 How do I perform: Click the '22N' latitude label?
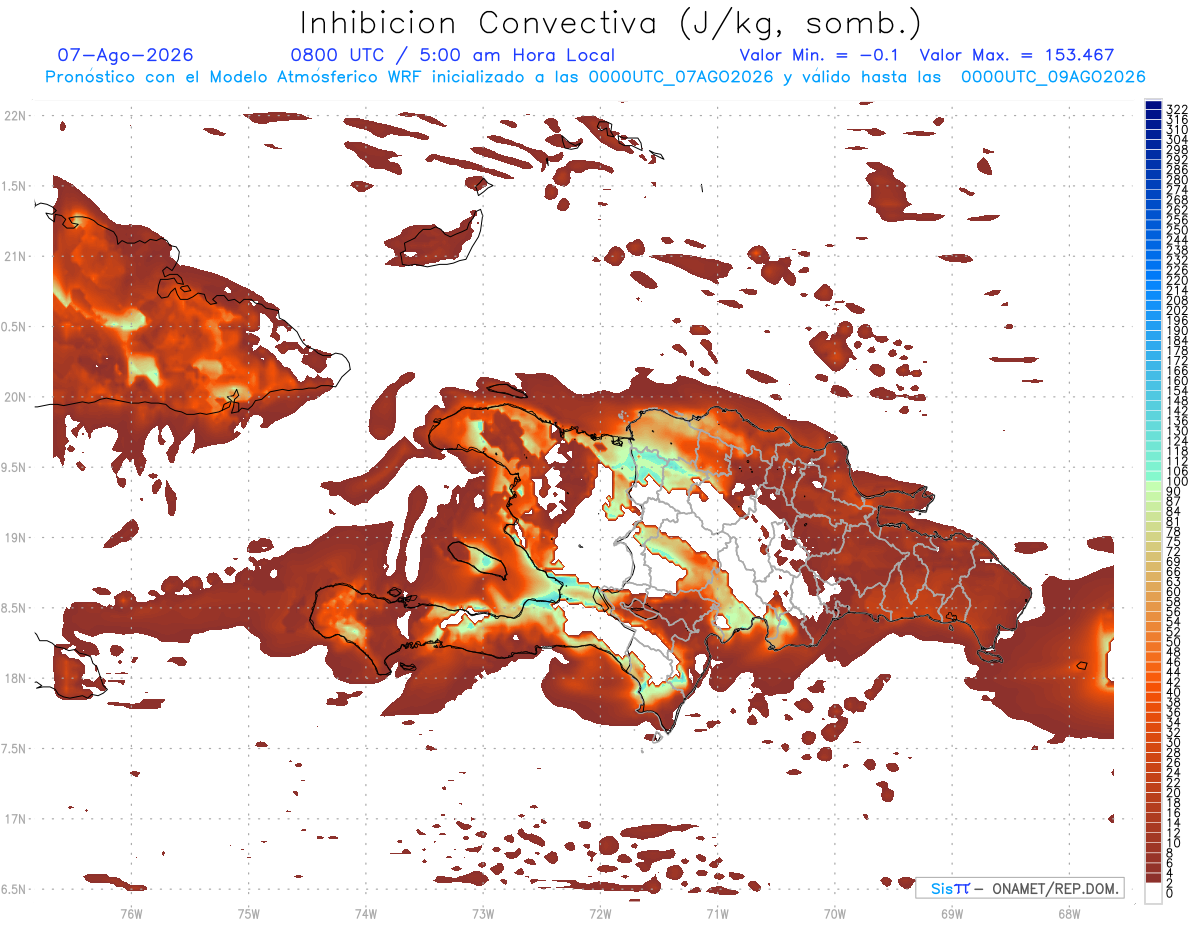17,115
